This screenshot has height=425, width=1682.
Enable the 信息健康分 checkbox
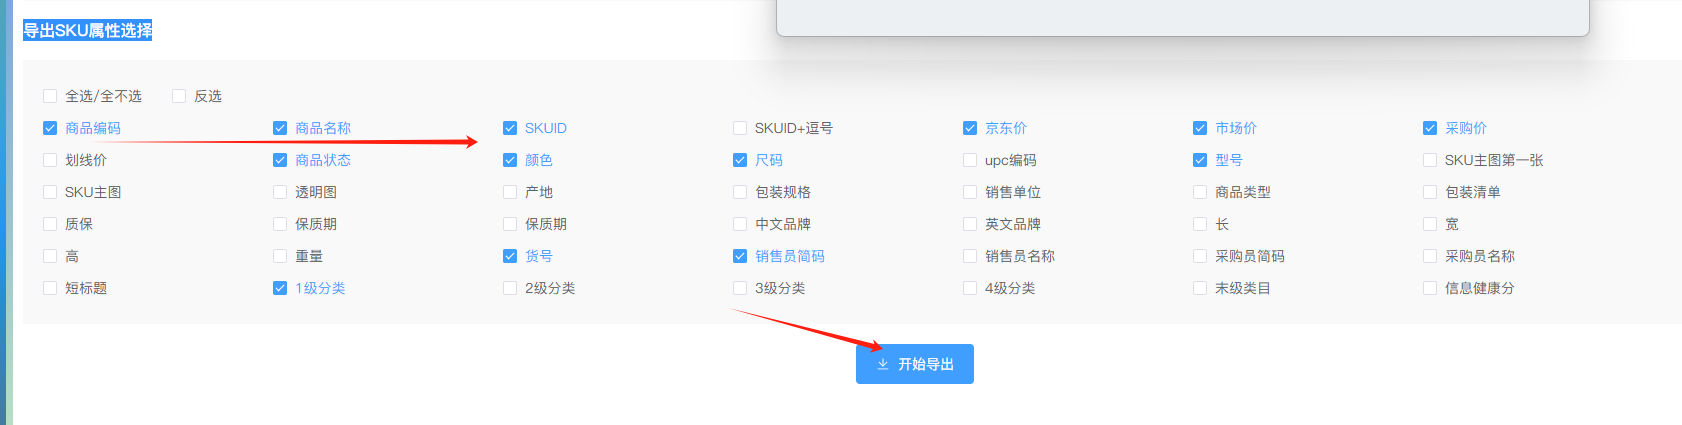tap(1430, 288)
